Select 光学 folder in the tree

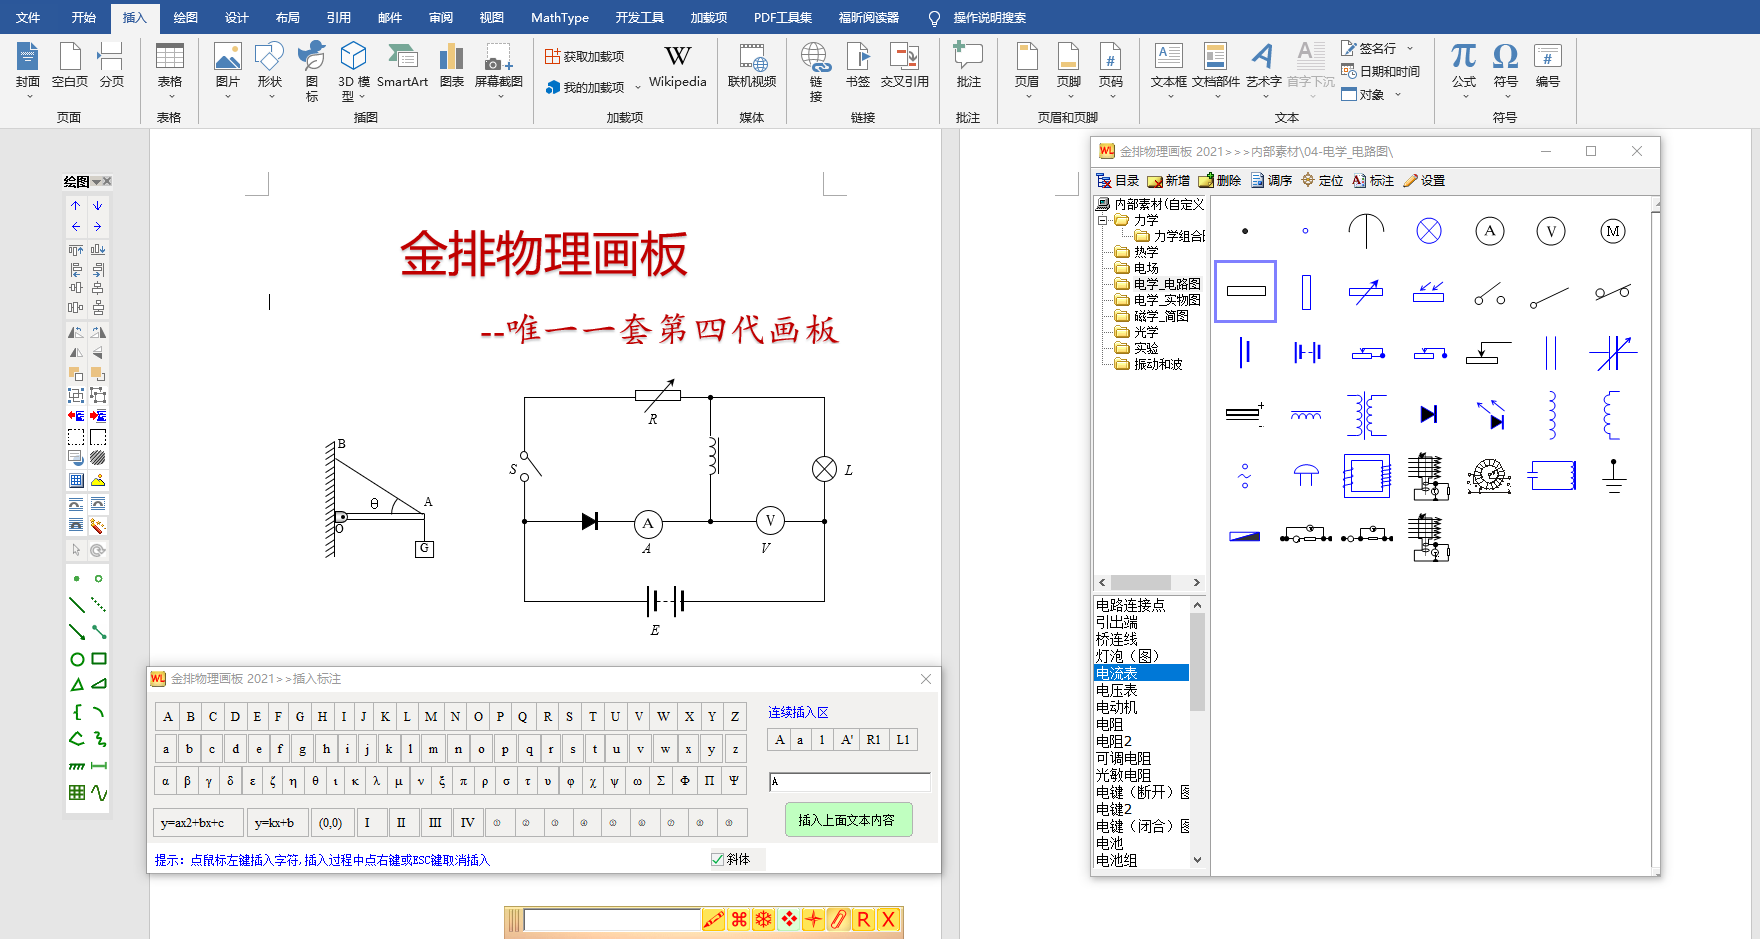(1146, 332)
